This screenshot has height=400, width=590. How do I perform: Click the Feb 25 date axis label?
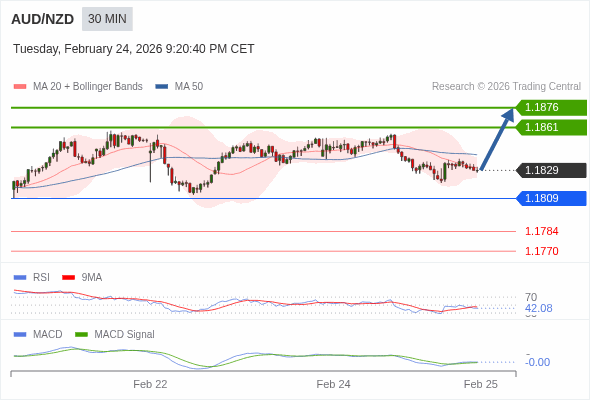[x=481, y=384]
